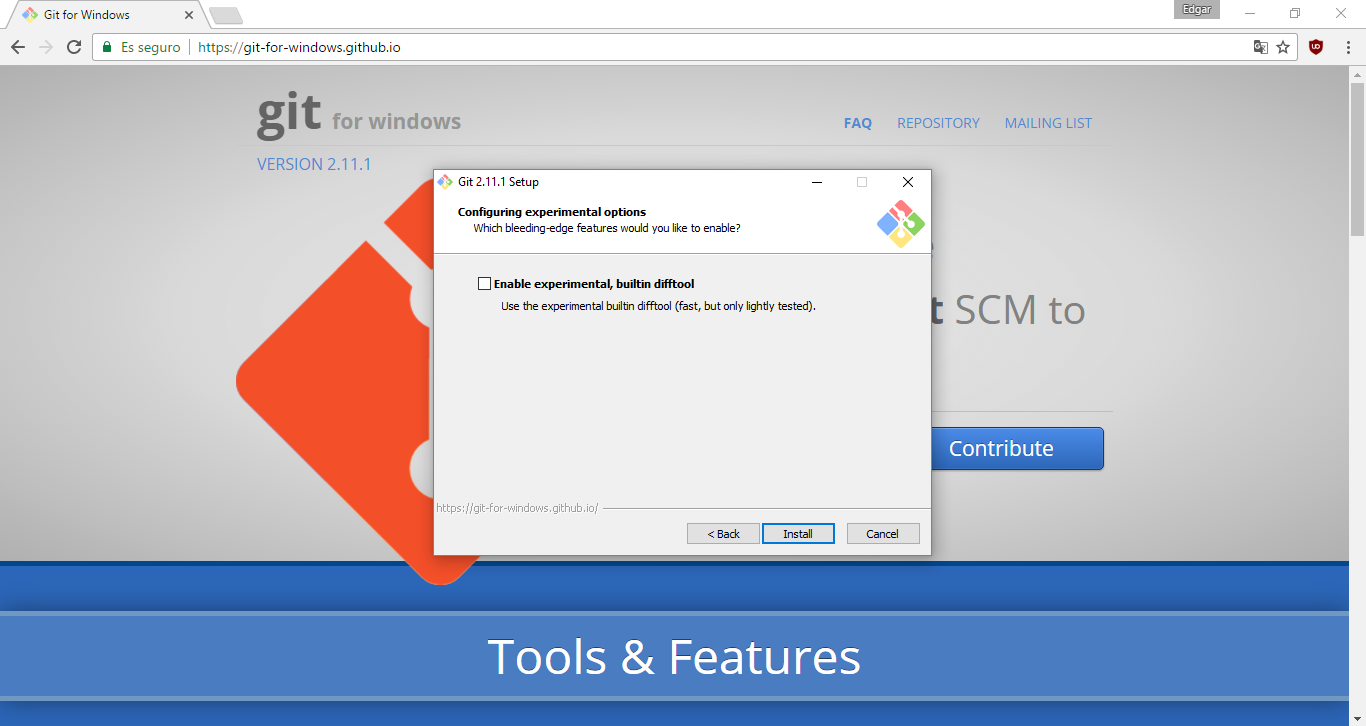Click the Git logo icon in setup title bar
This screenshot has width=1366, height=726.
click(445, 182)
